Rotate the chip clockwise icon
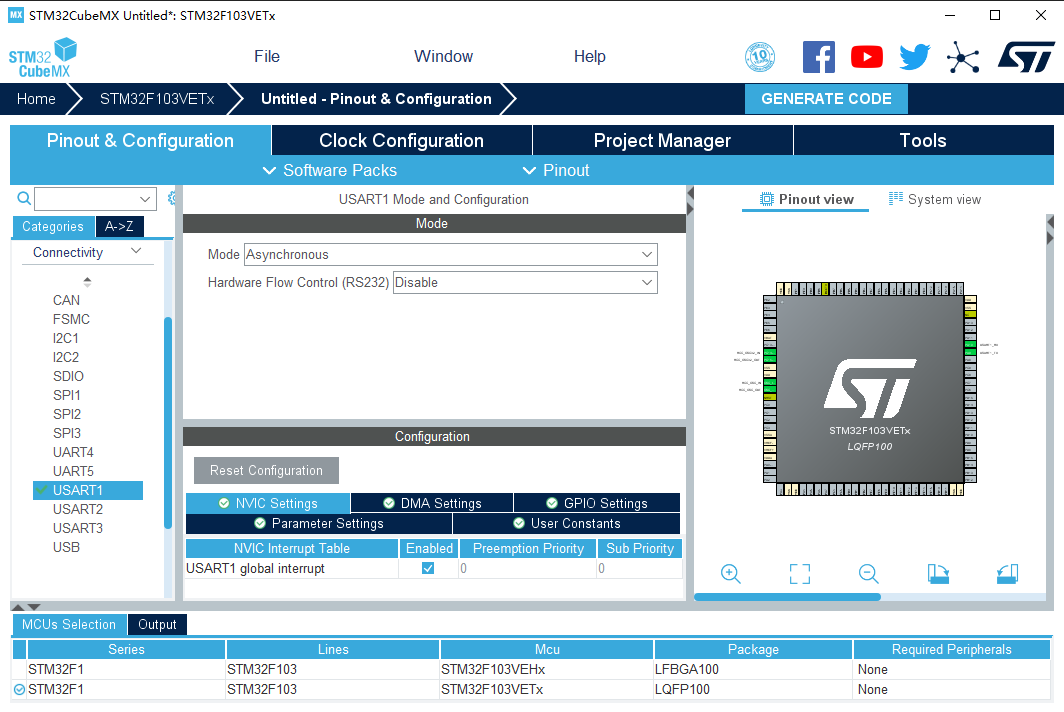The height and width of the screenshot is (712, 1064). 938,574
